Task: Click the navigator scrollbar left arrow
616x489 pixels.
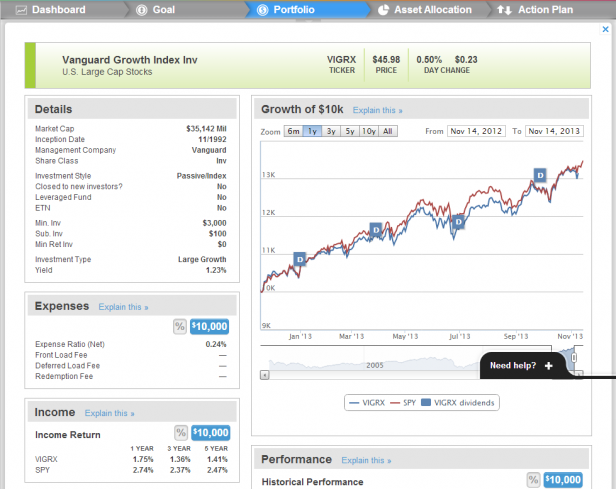Action: (x=264, y=375)
